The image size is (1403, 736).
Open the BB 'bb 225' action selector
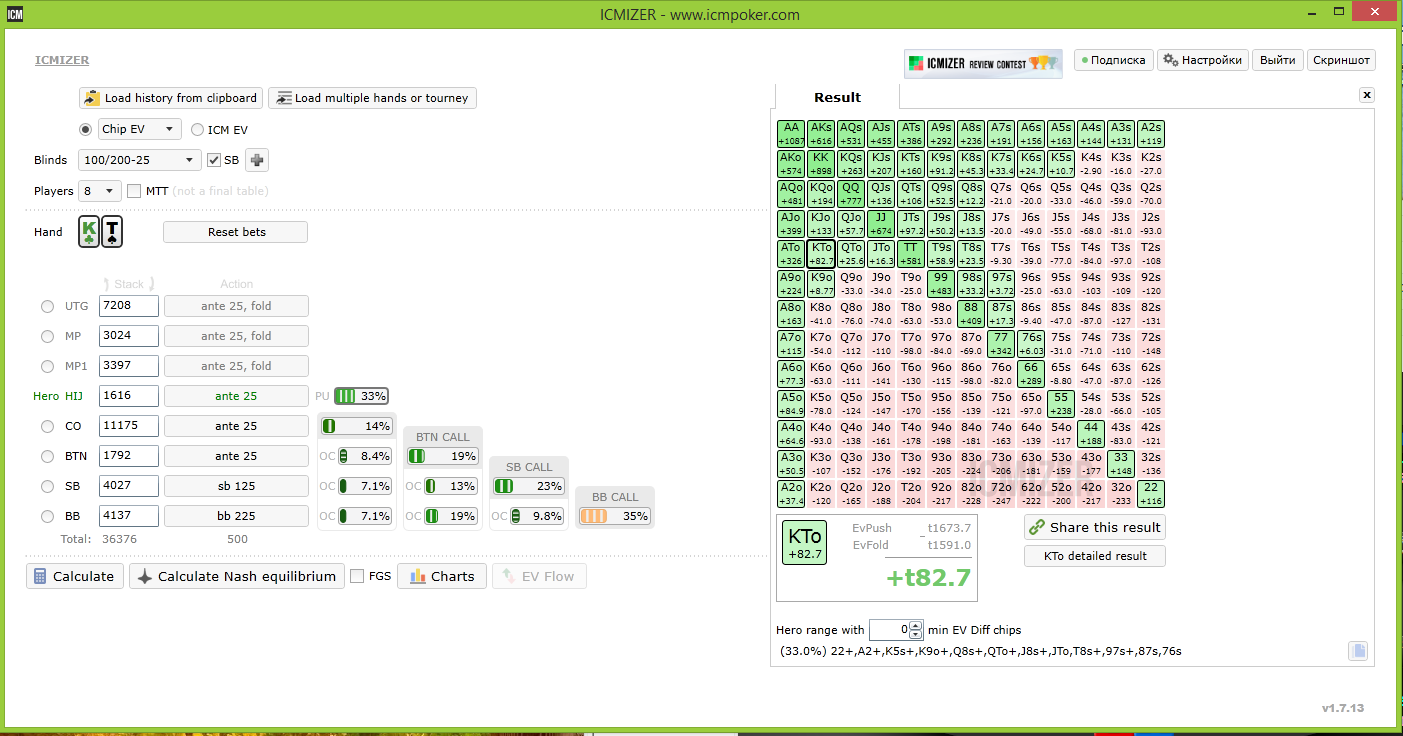coord(236,516)
